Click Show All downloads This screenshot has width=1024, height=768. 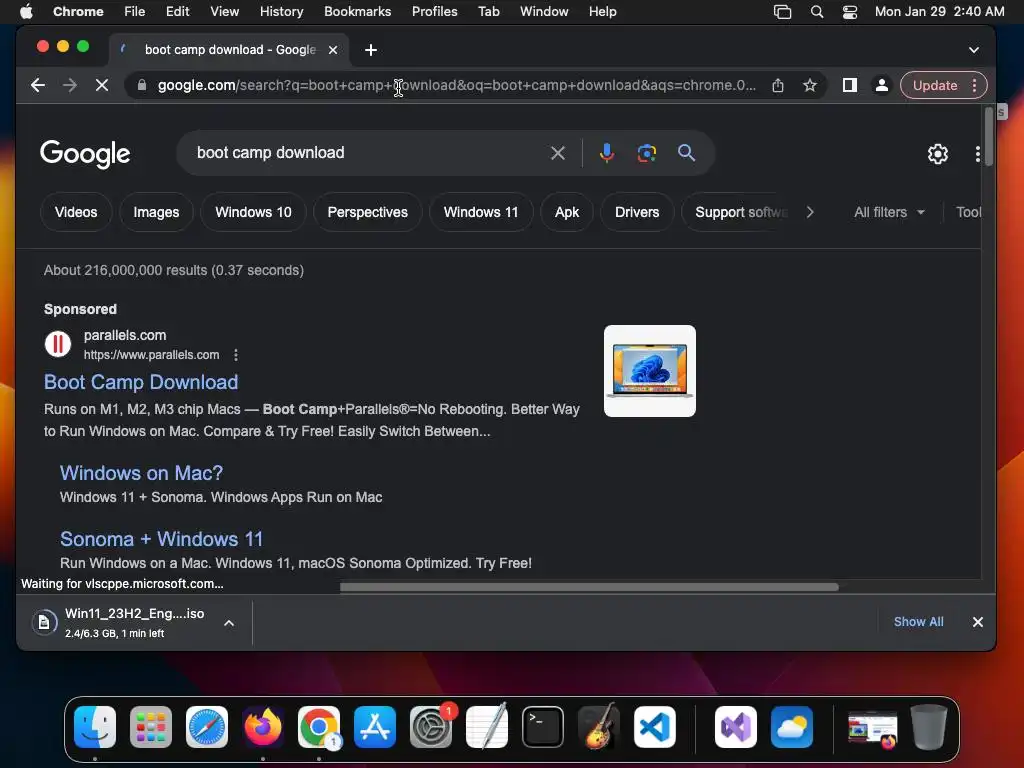coord(918,622)
